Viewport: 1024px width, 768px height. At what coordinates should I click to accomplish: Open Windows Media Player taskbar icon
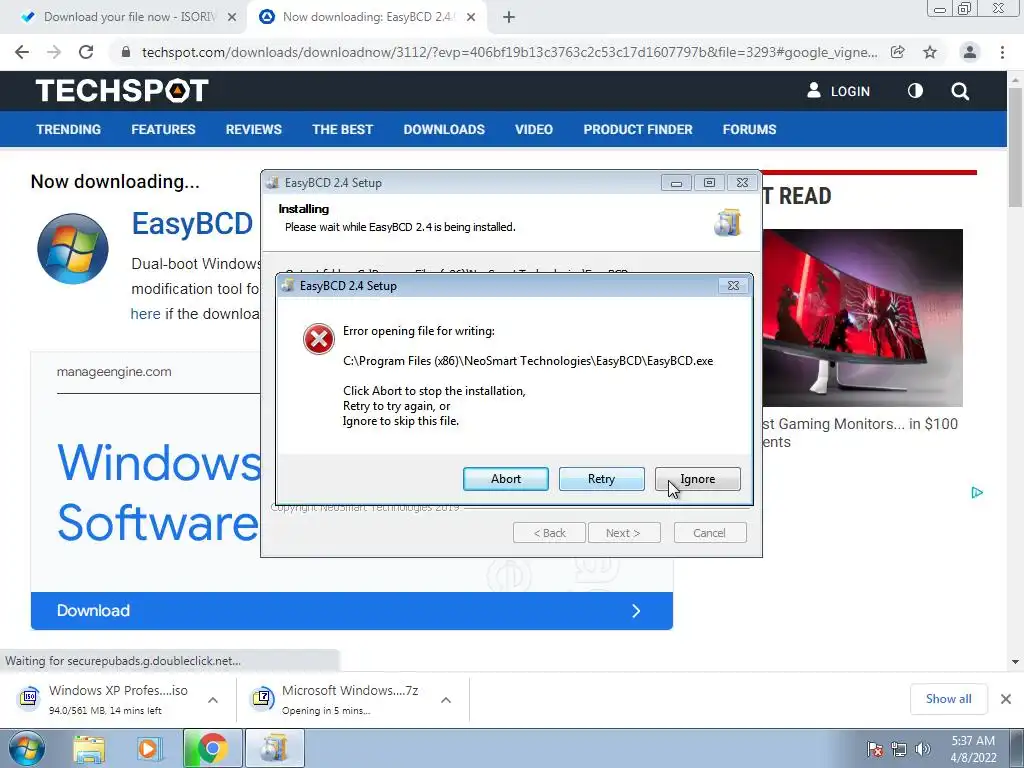[x=148, y=749]
